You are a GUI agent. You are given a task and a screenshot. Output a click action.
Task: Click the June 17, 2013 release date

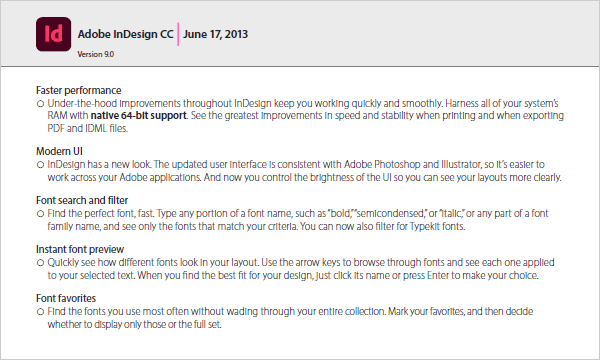click(x=215, y=34)
